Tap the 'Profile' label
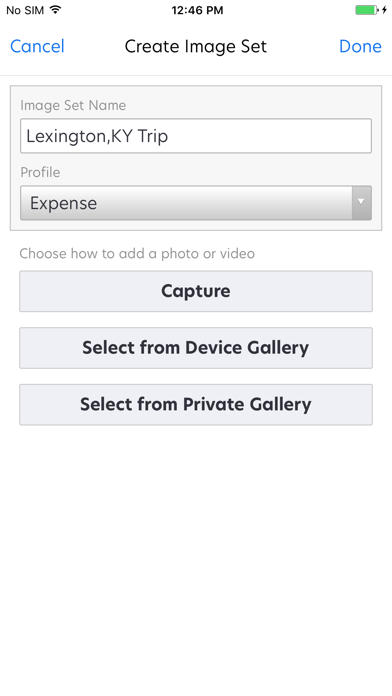 (x=40, y=172)
